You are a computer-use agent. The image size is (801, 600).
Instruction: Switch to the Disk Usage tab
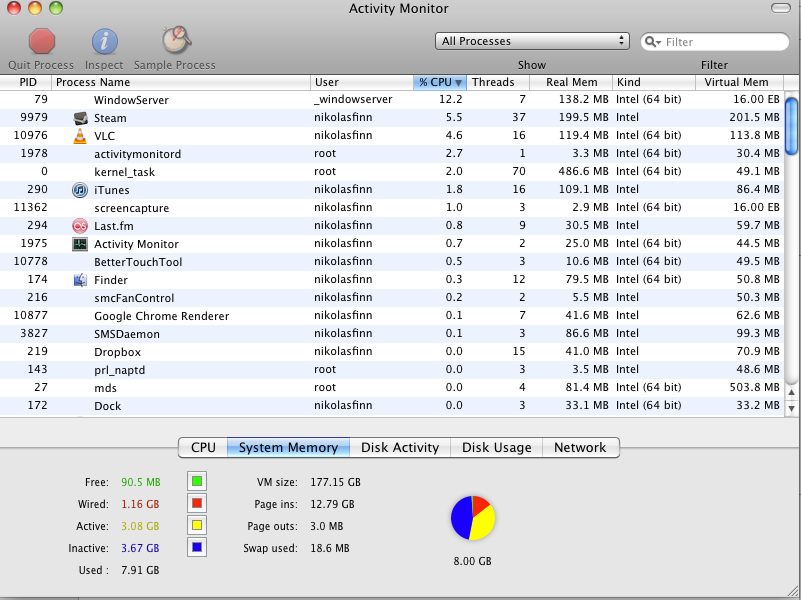pos(497,447)
